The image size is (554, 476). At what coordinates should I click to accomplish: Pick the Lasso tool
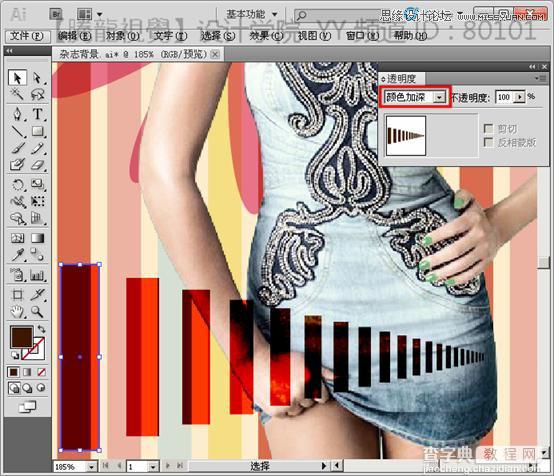[x=37, y=94]
